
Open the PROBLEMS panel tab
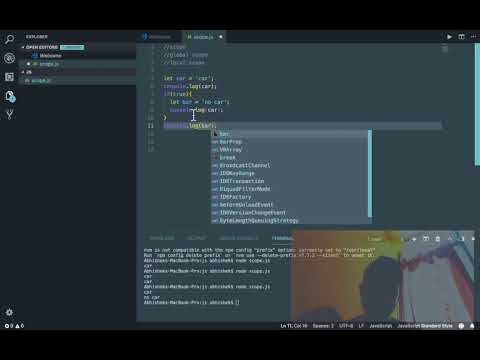point(162,238)
